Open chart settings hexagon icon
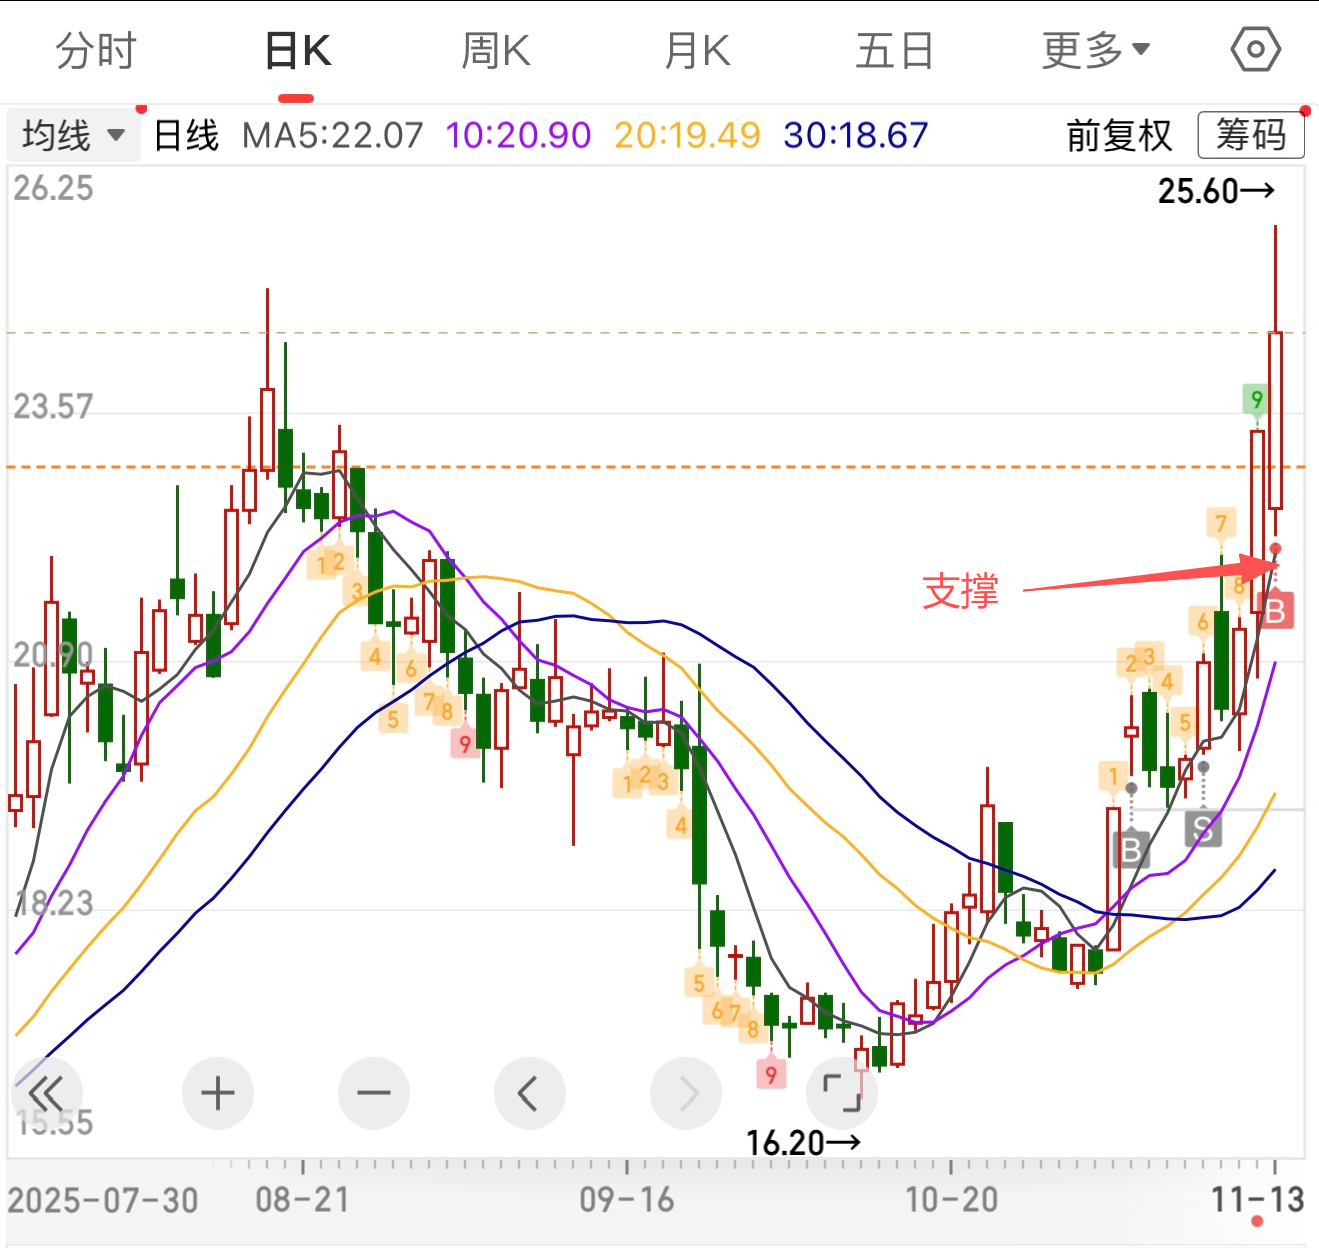The height and width of the screenshot is (1248, 1319). [1255, 49]
